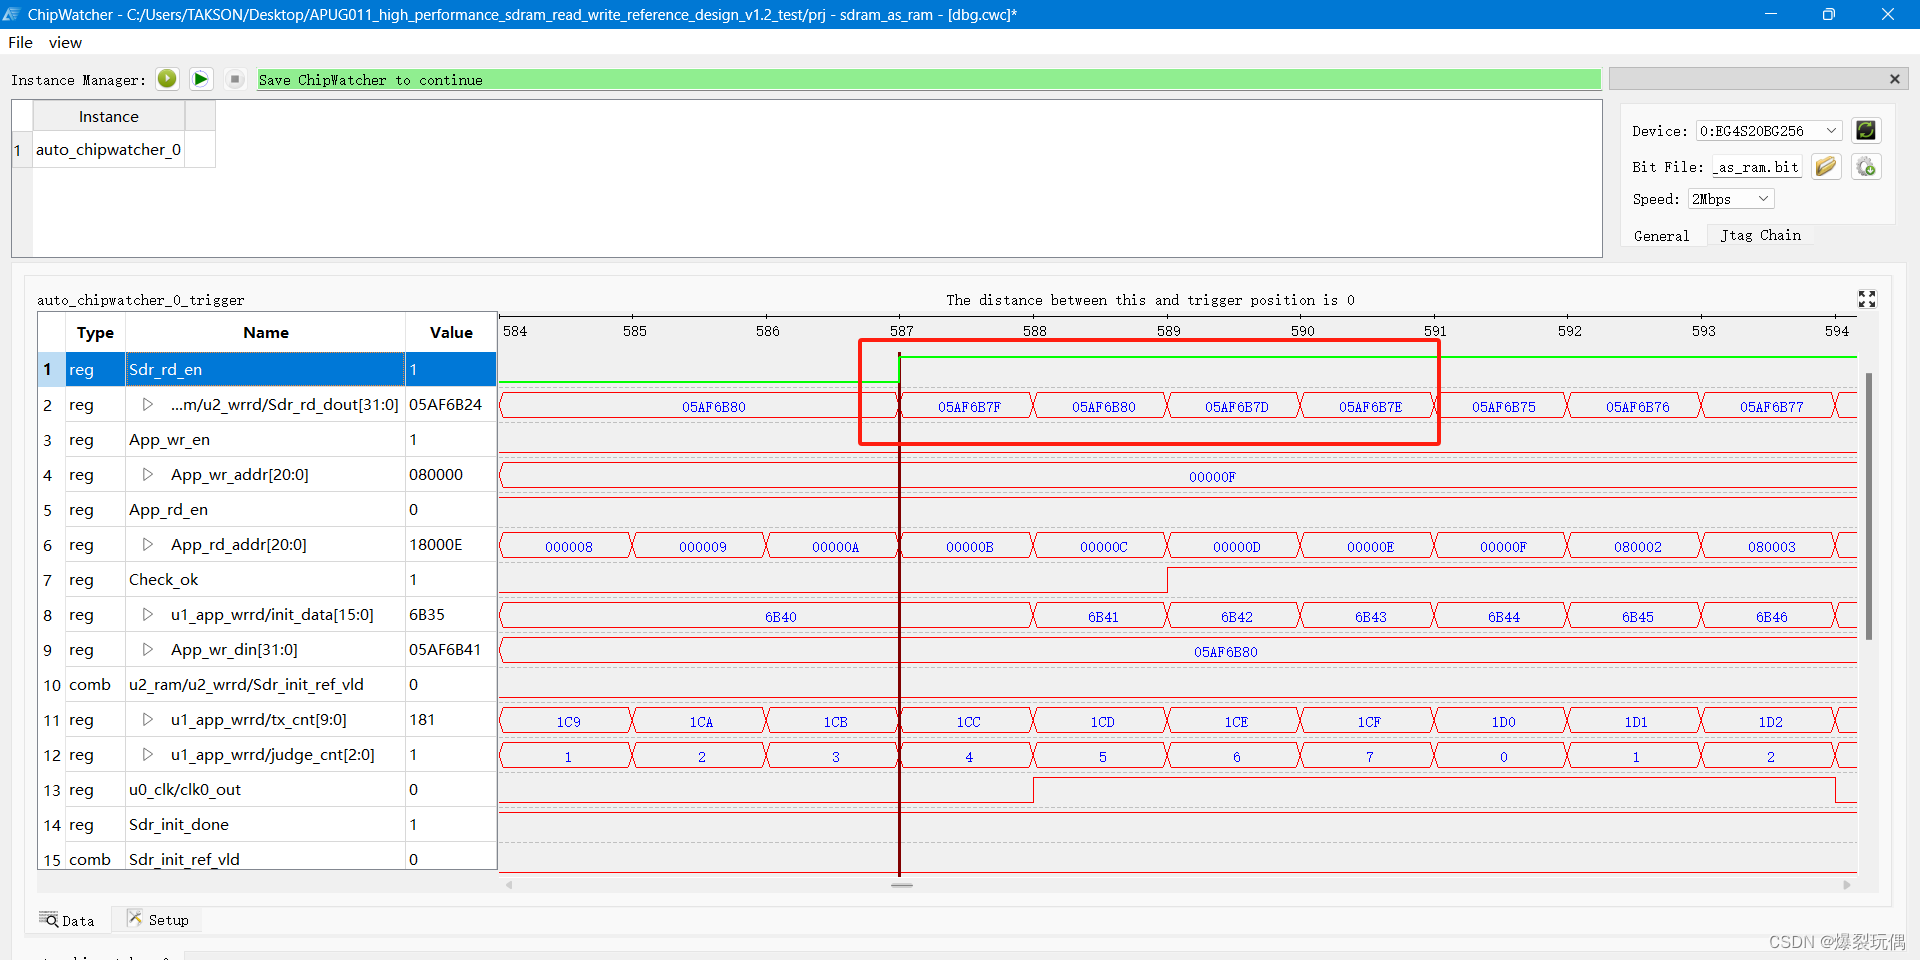Click the continuous run play icon

click(x=201, y=79)
